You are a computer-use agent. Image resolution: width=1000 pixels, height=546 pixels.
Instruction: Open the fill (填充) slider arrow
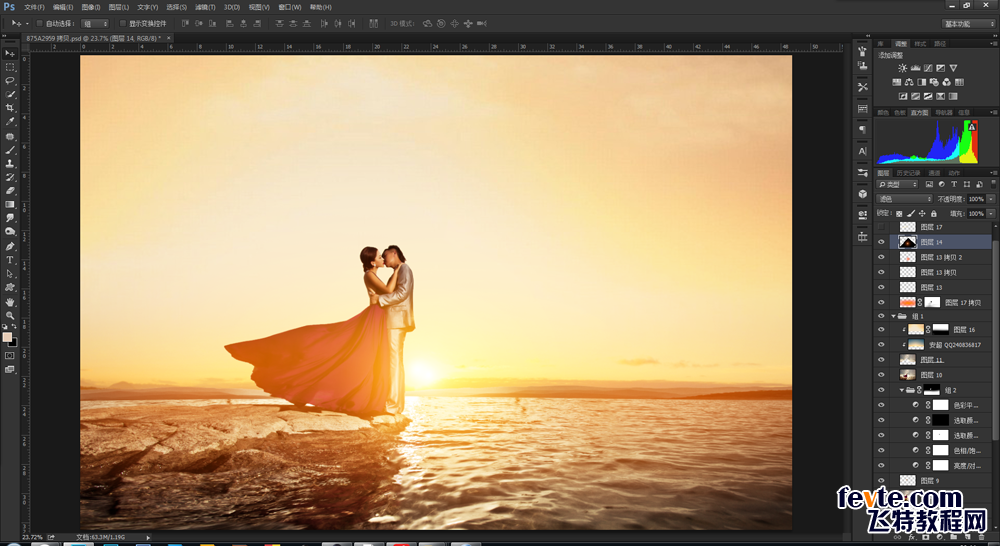point(990,214)
